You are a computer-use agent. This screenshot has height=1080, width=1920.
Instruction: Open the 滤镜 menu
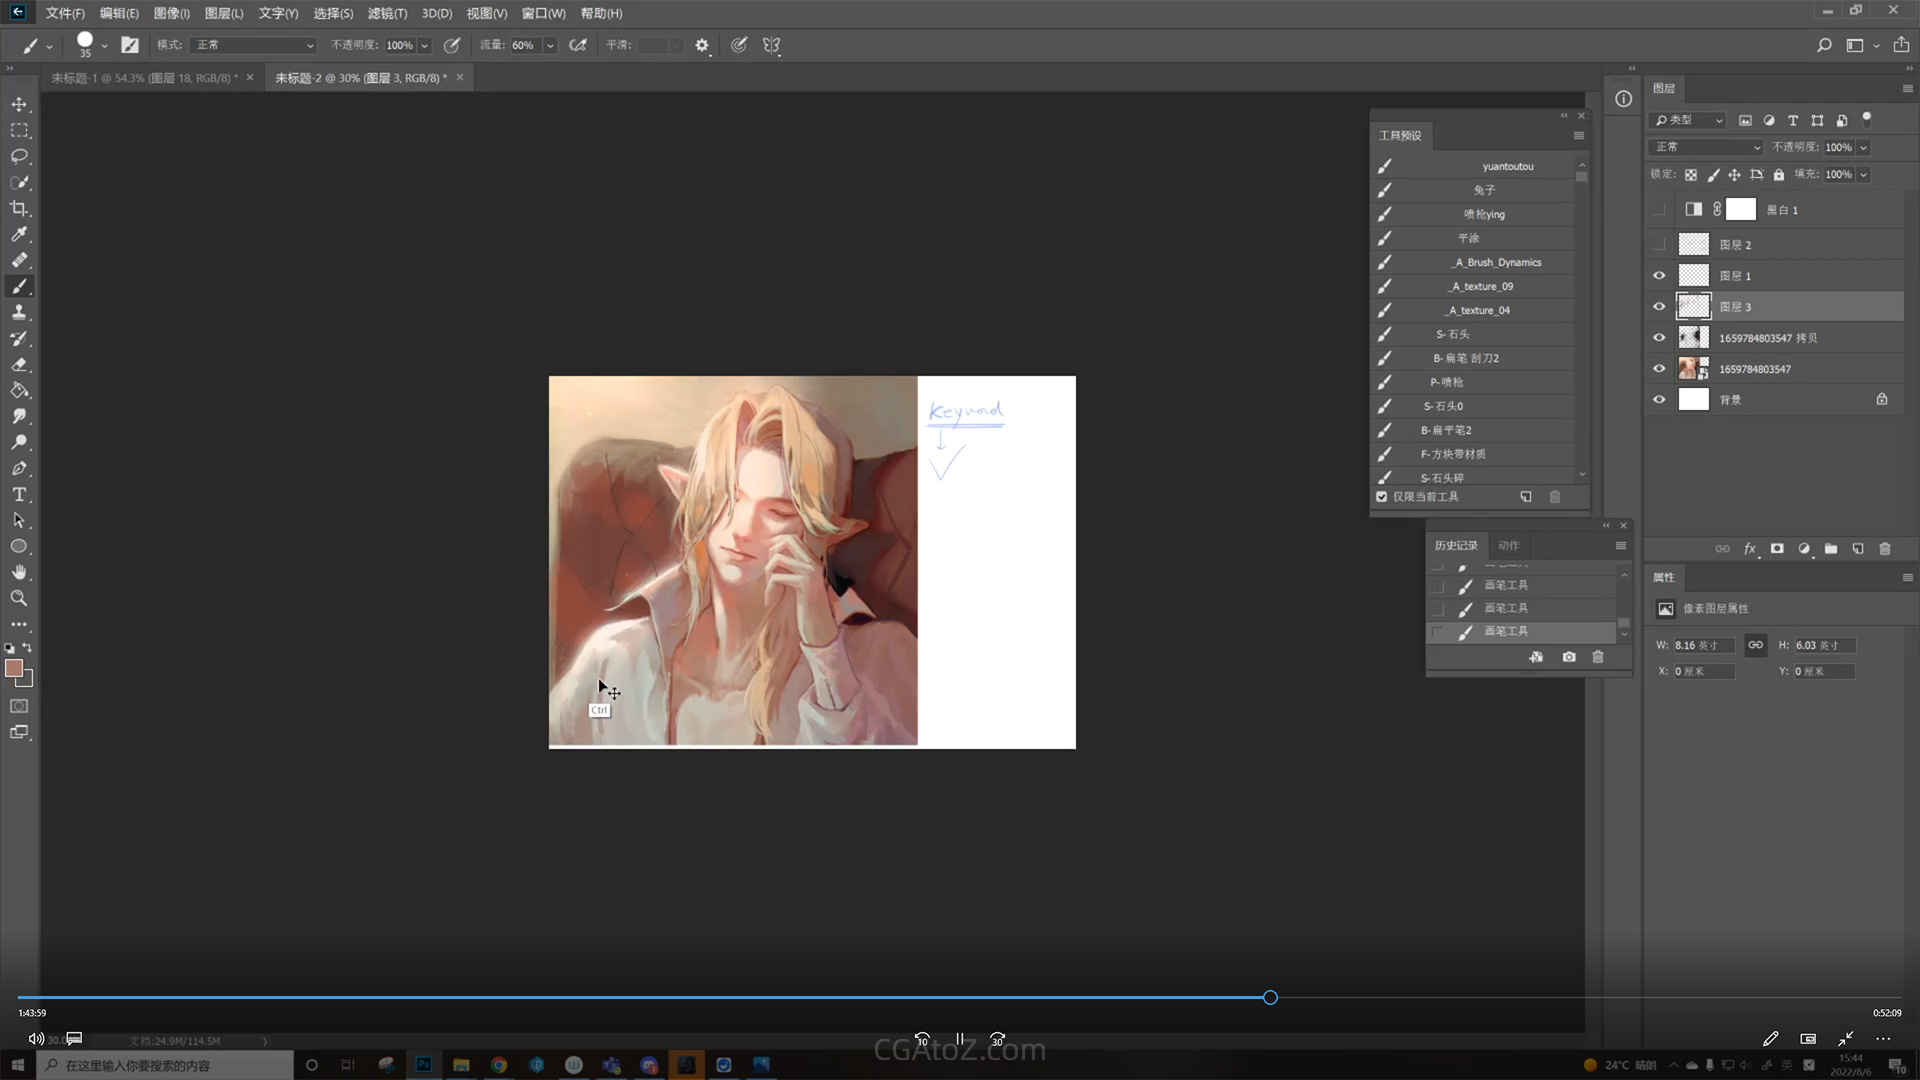pyautogui.click(x=387, y=13)
